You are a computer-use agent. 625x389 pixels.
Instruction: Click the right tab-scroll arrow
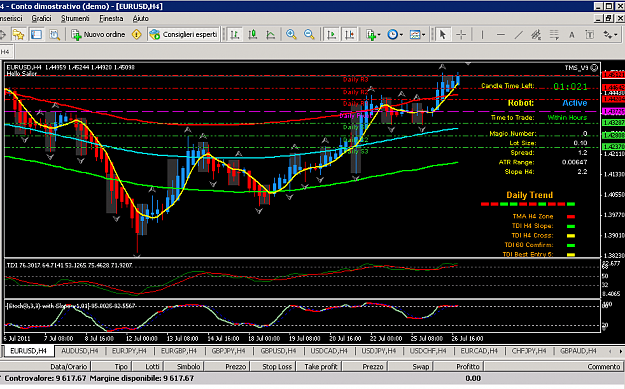point(620,351)
